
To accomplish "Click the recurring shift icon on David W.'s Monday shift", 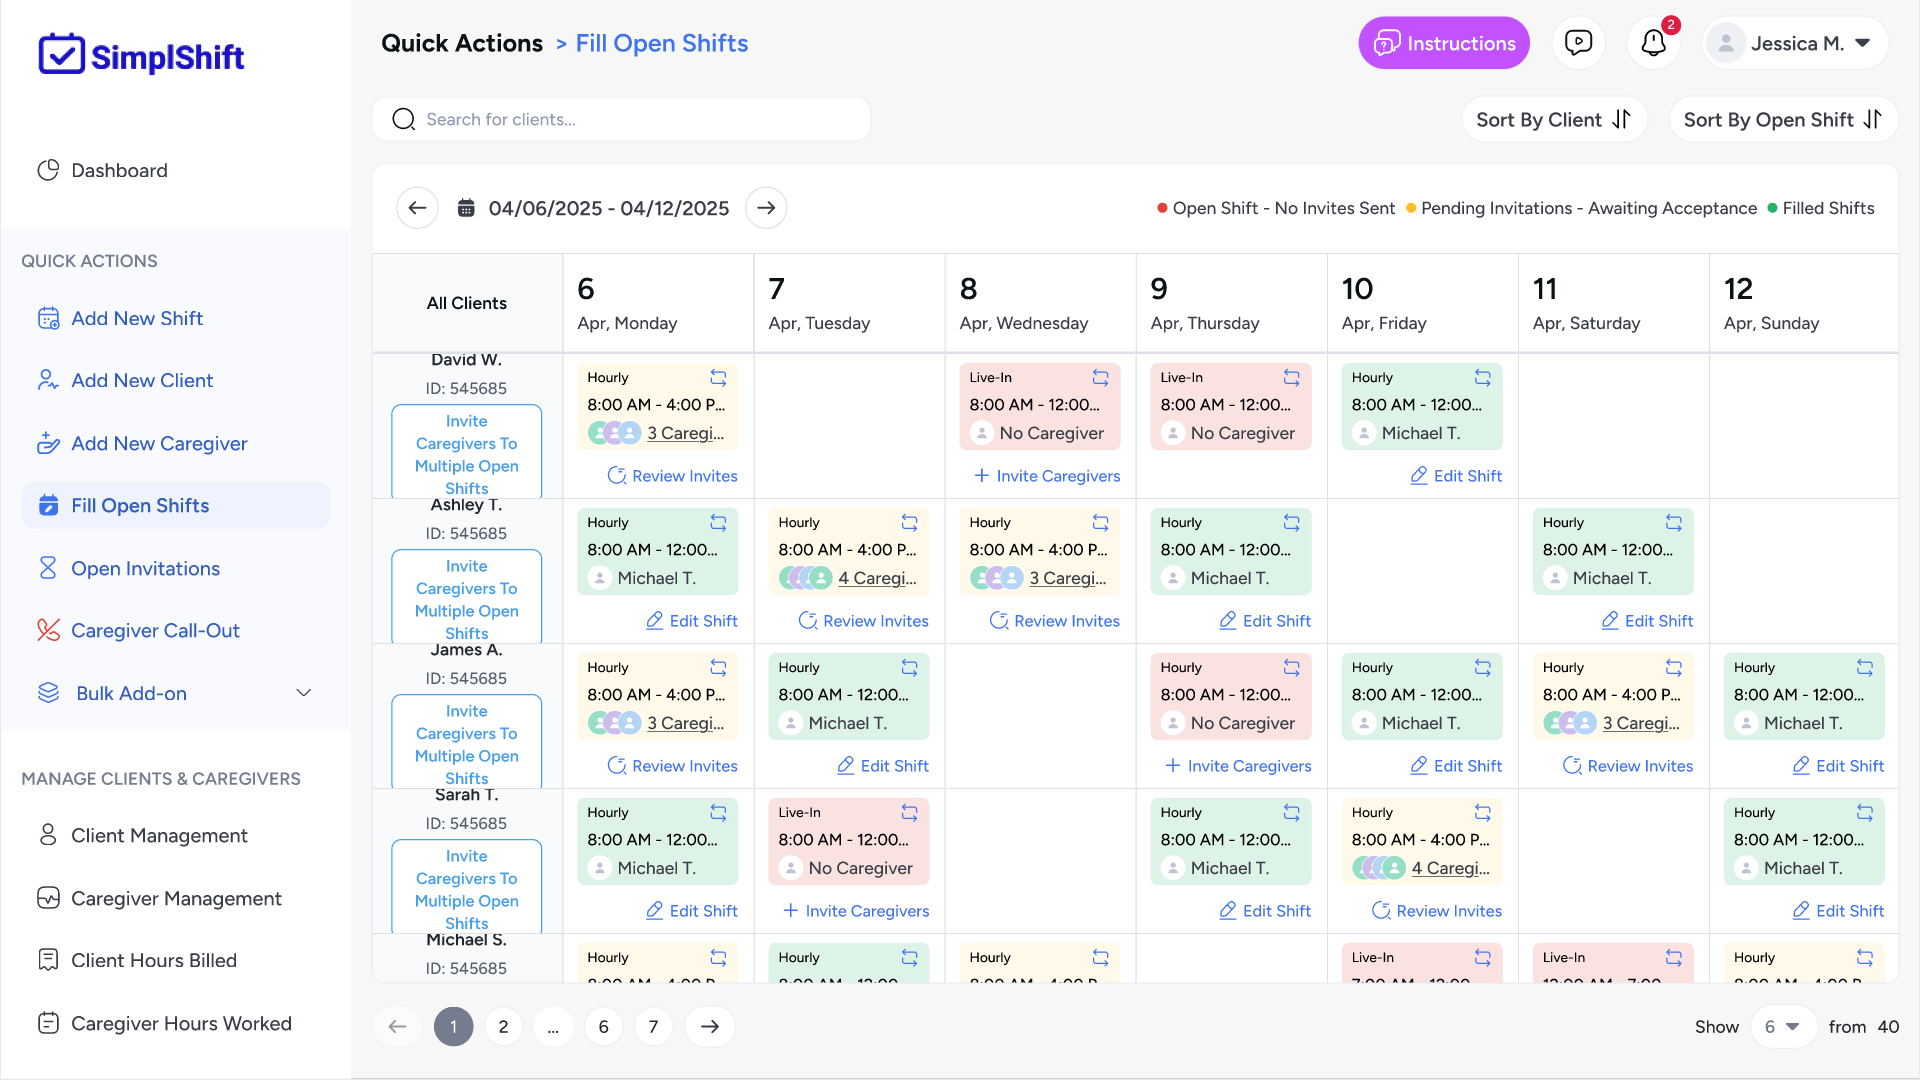I will (x=719, y=377).
